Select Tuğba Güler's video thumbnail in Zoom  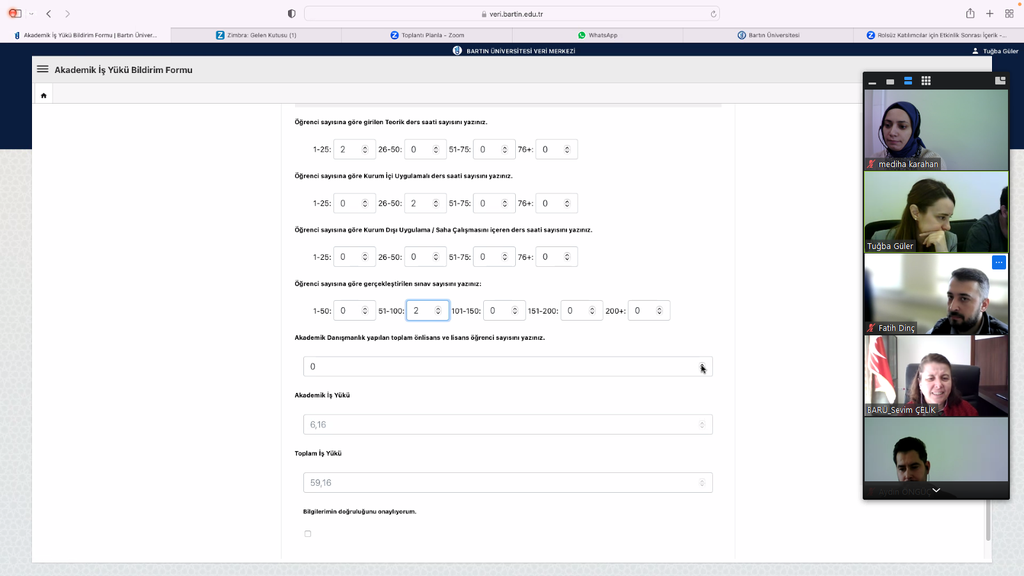936,212
